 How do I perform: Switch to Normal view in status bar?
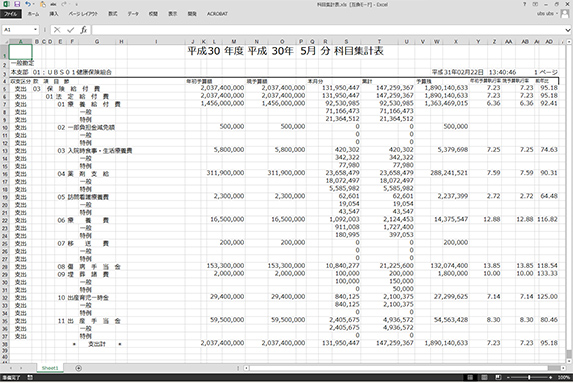coord(470,377)
